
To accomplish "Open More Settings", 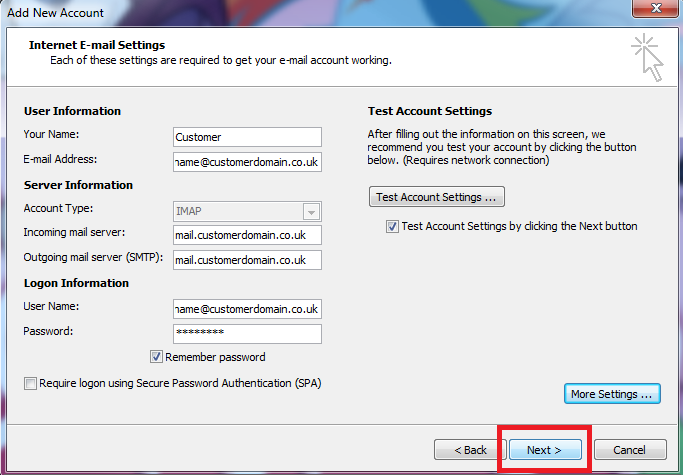I will pyautogui.click(x=612, y=394).
